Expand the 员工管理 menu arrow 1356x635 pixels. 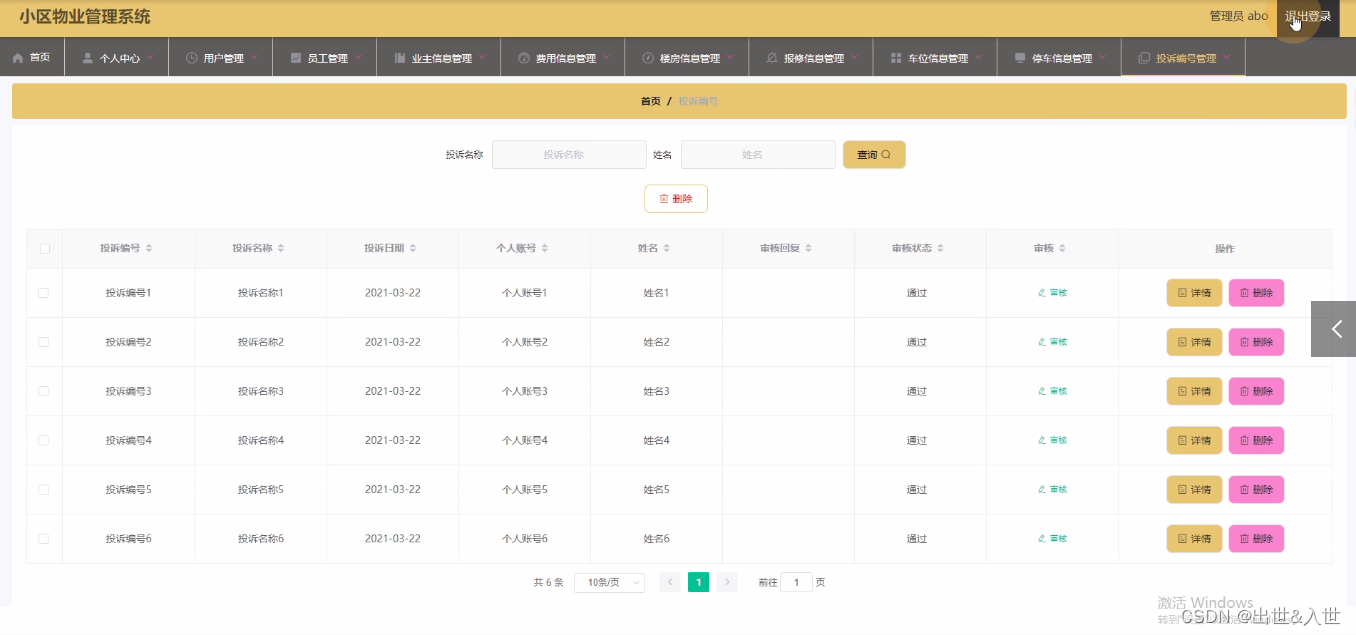[358, 57]
